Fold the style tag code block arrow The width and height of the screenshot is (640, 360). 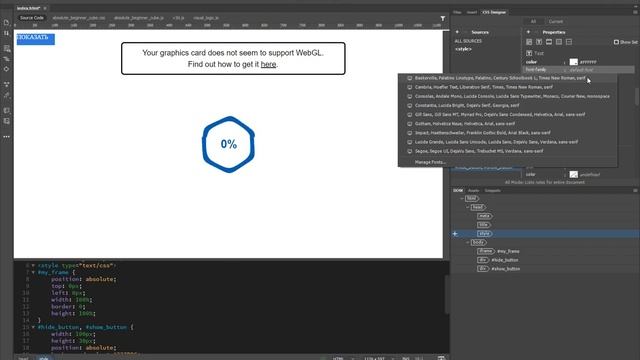point(33,265)
